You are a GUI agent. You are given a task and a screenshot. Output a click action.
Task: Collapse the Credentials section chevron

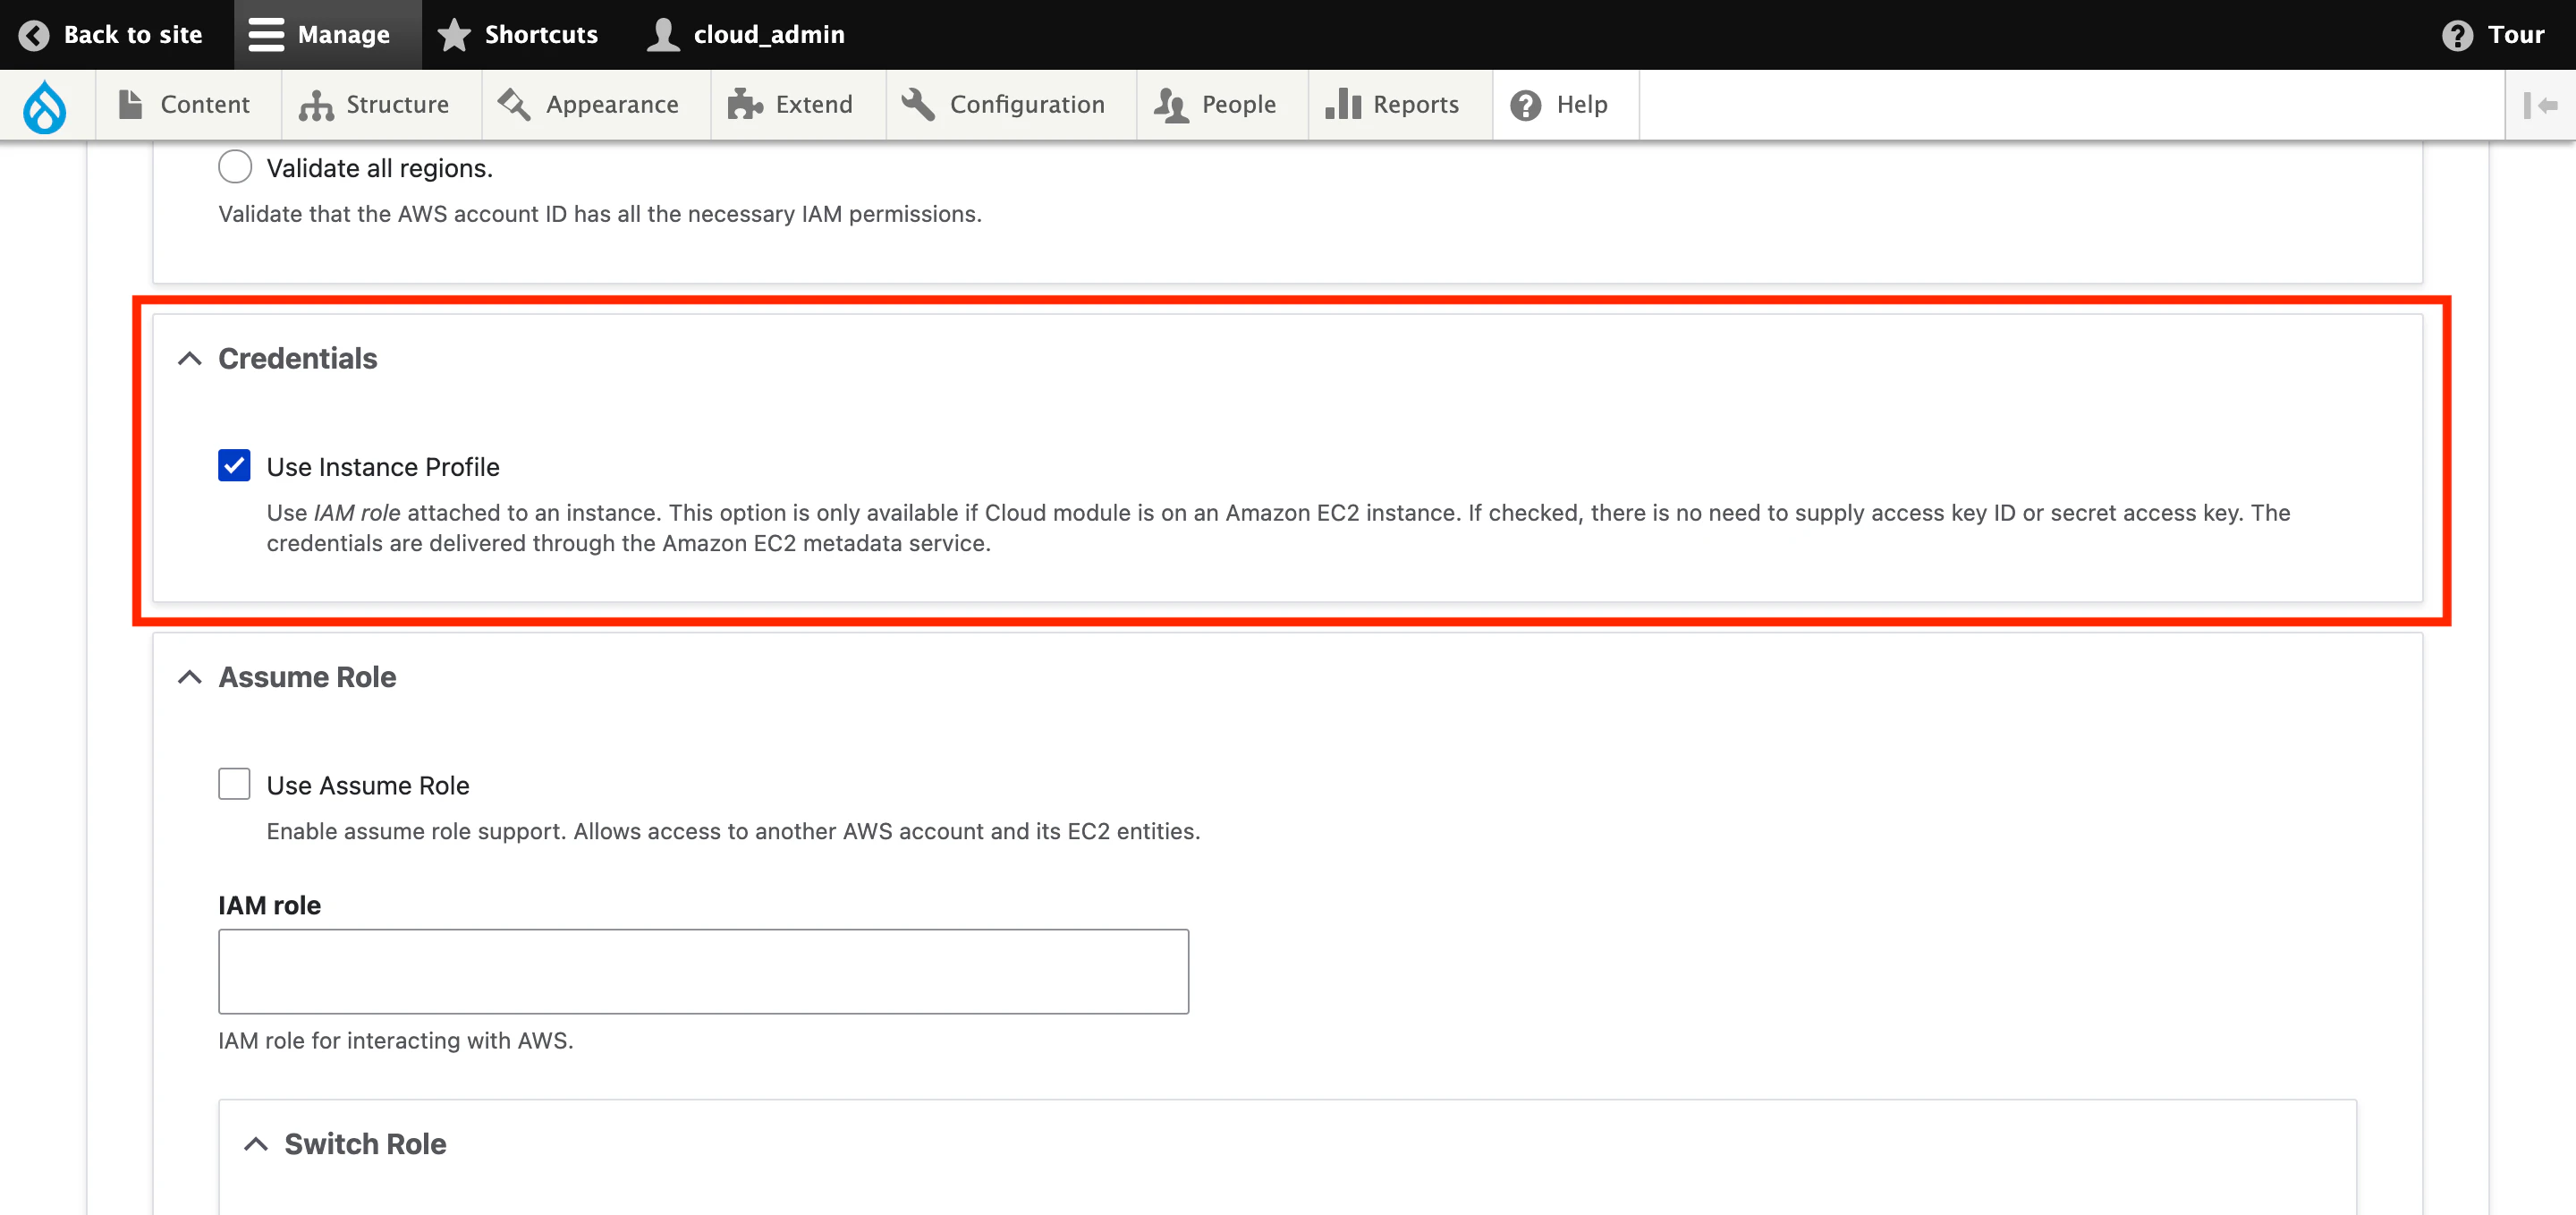click(189, 358)
